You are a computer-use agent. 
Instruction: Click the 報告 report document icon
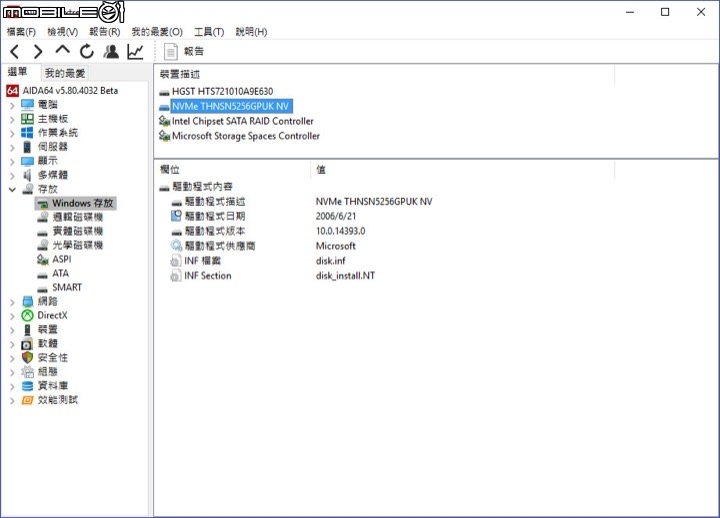[x=171, y=51]
